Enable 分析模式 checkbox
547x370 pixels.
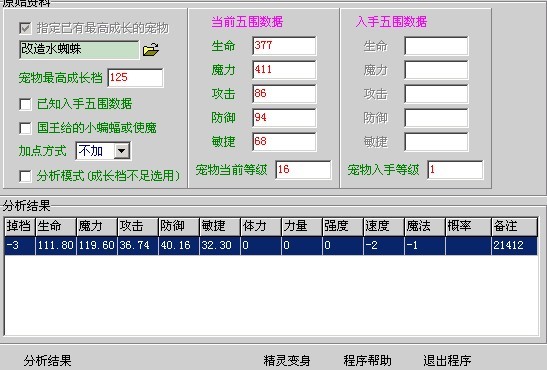tap(25, 176)
